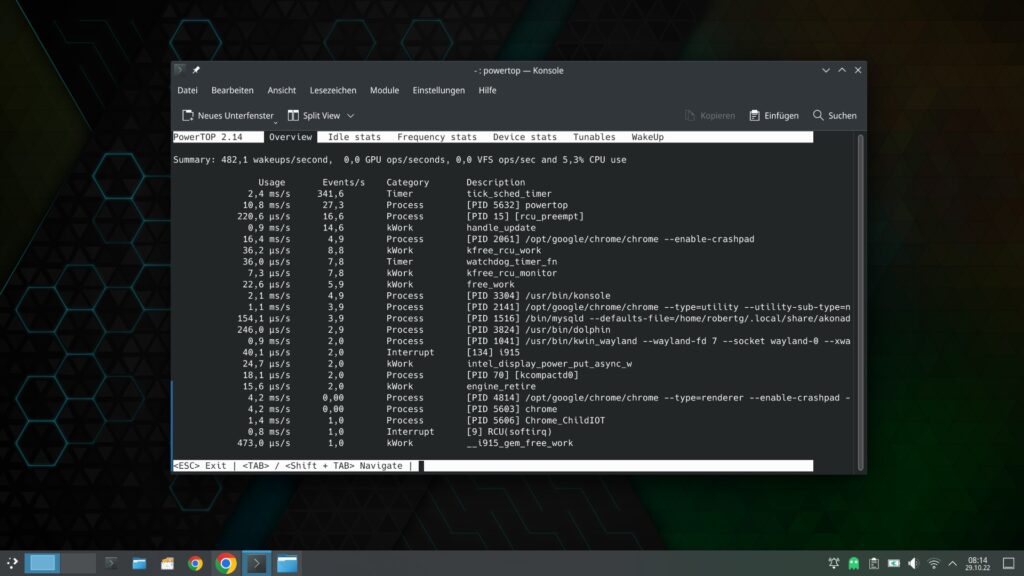Click the Kopieren toolbar button

709,116
